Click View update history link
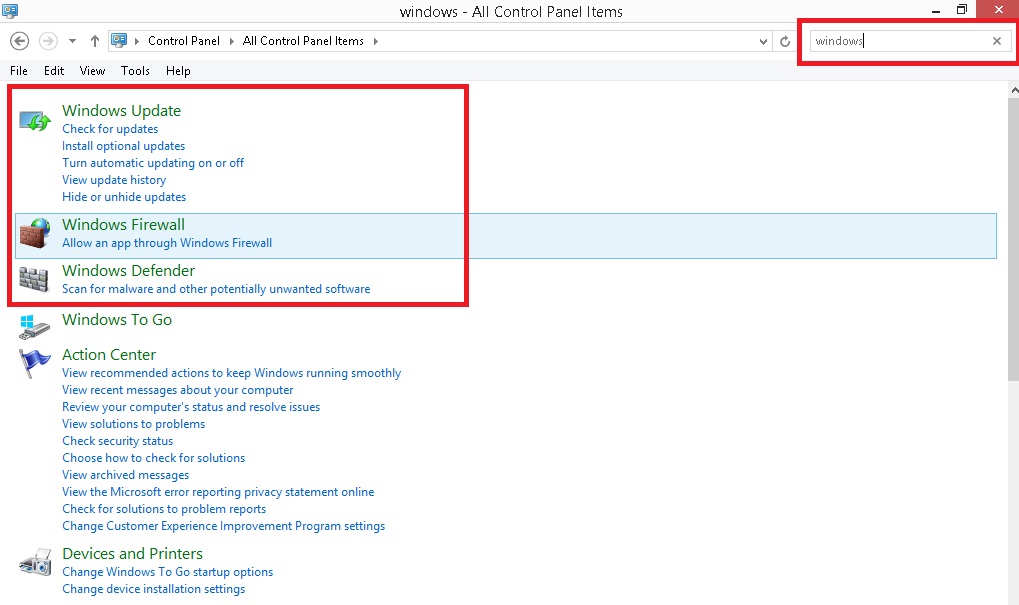 pos(114,180)
